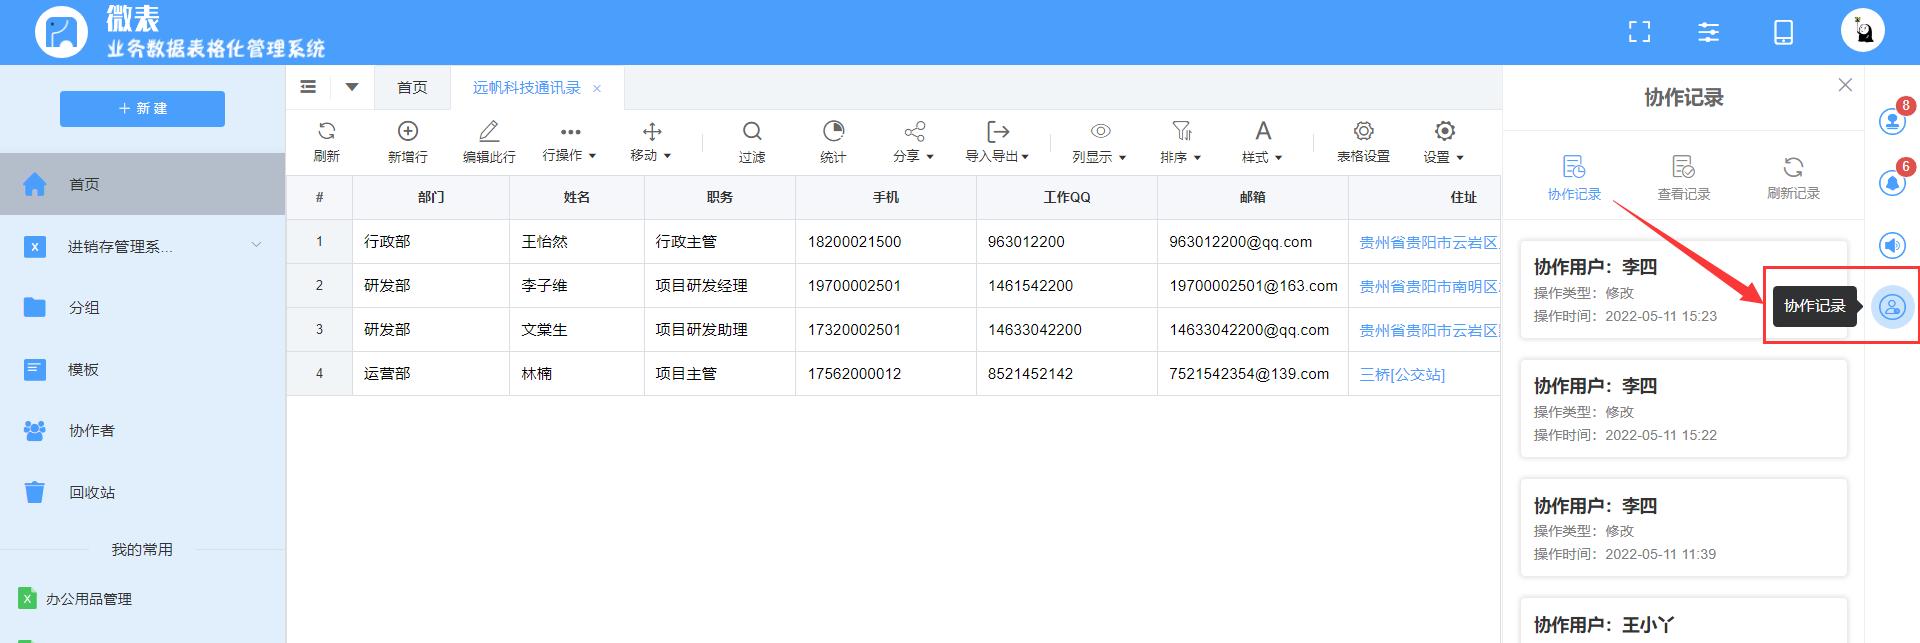
Task: Click the 部门 column header
Action: [431, 198]
